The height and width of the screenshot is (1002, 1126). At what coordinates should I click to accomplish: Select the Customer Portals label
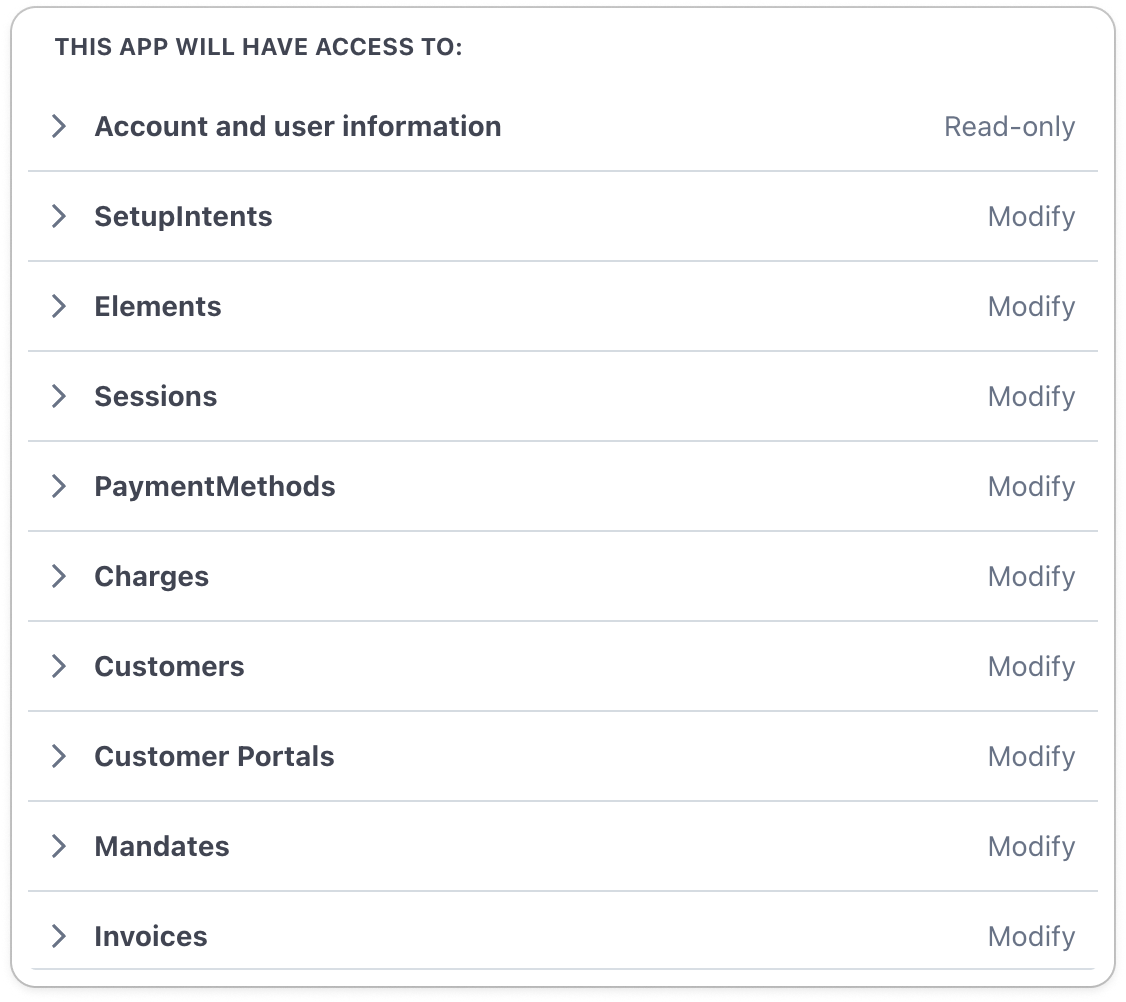(x=214, y=757)
